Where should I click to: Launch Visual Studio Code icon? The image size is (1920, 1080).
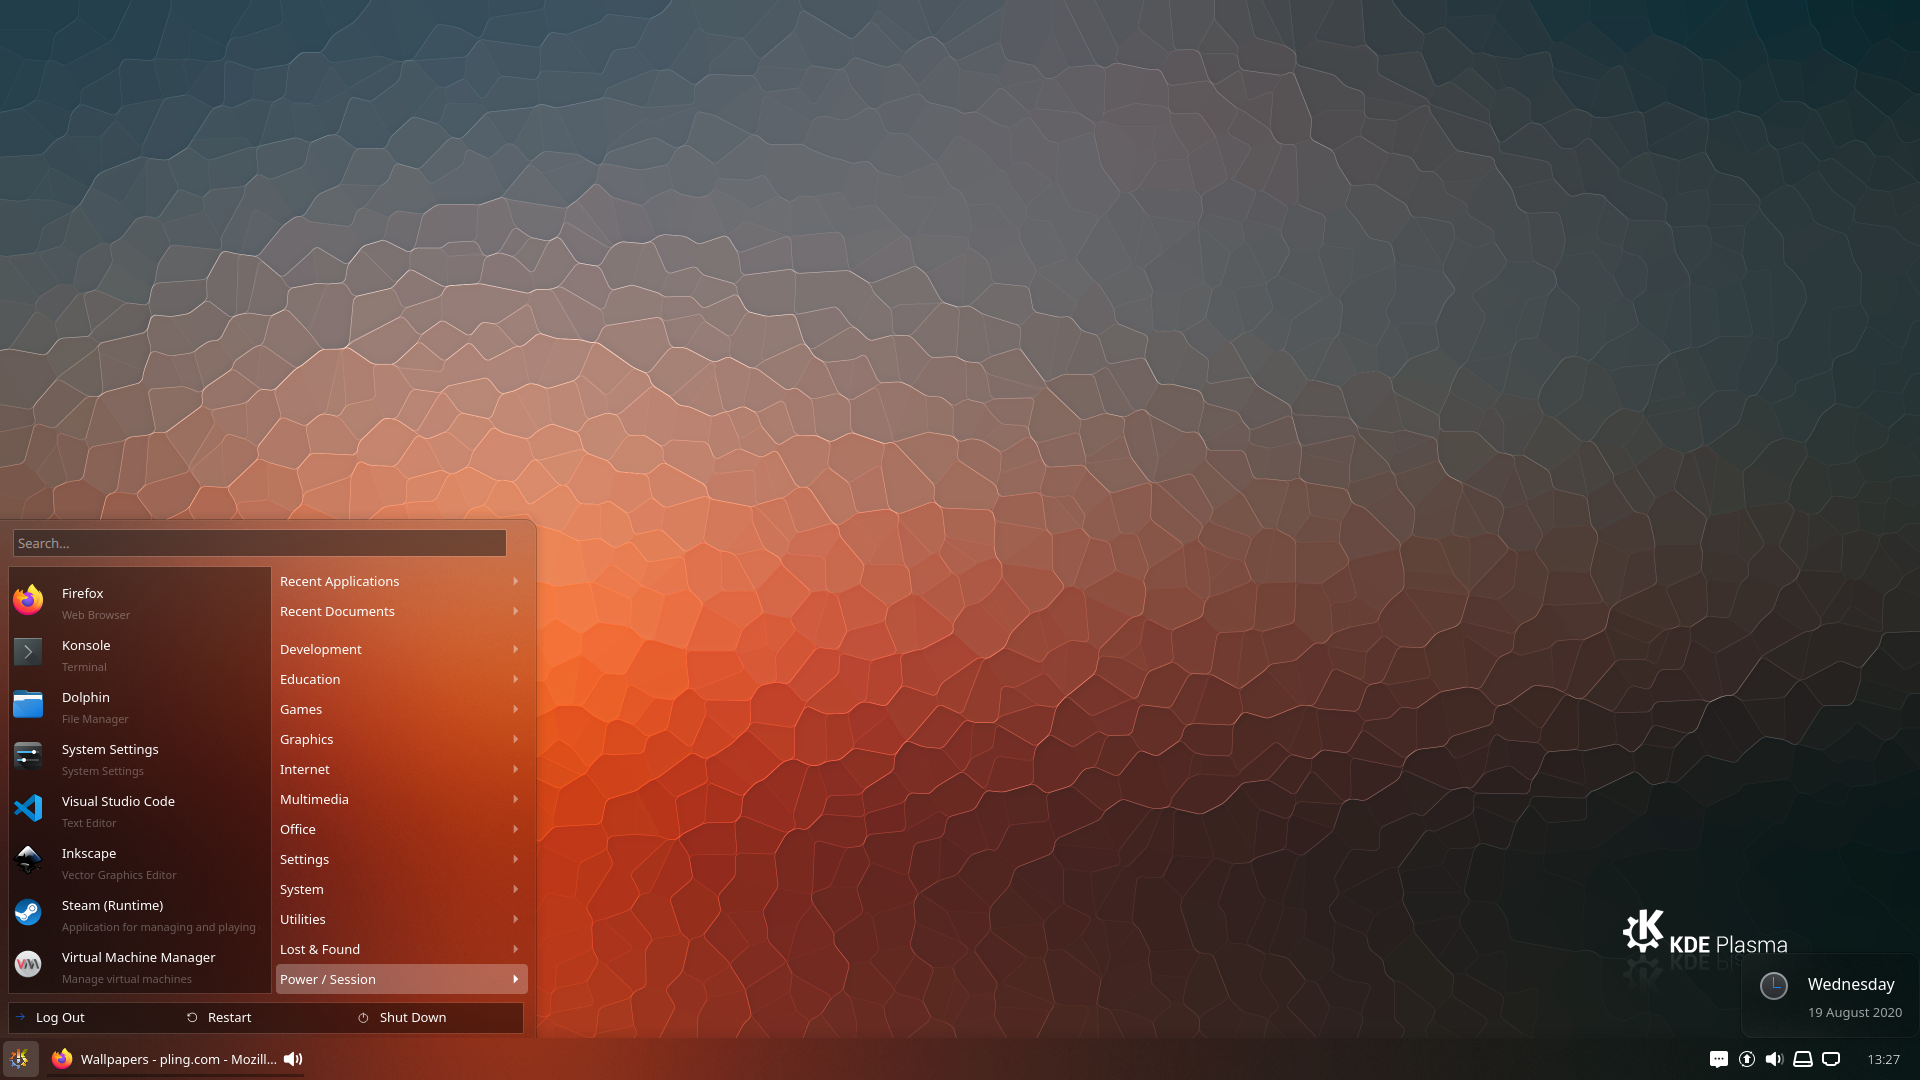(28, 808)
